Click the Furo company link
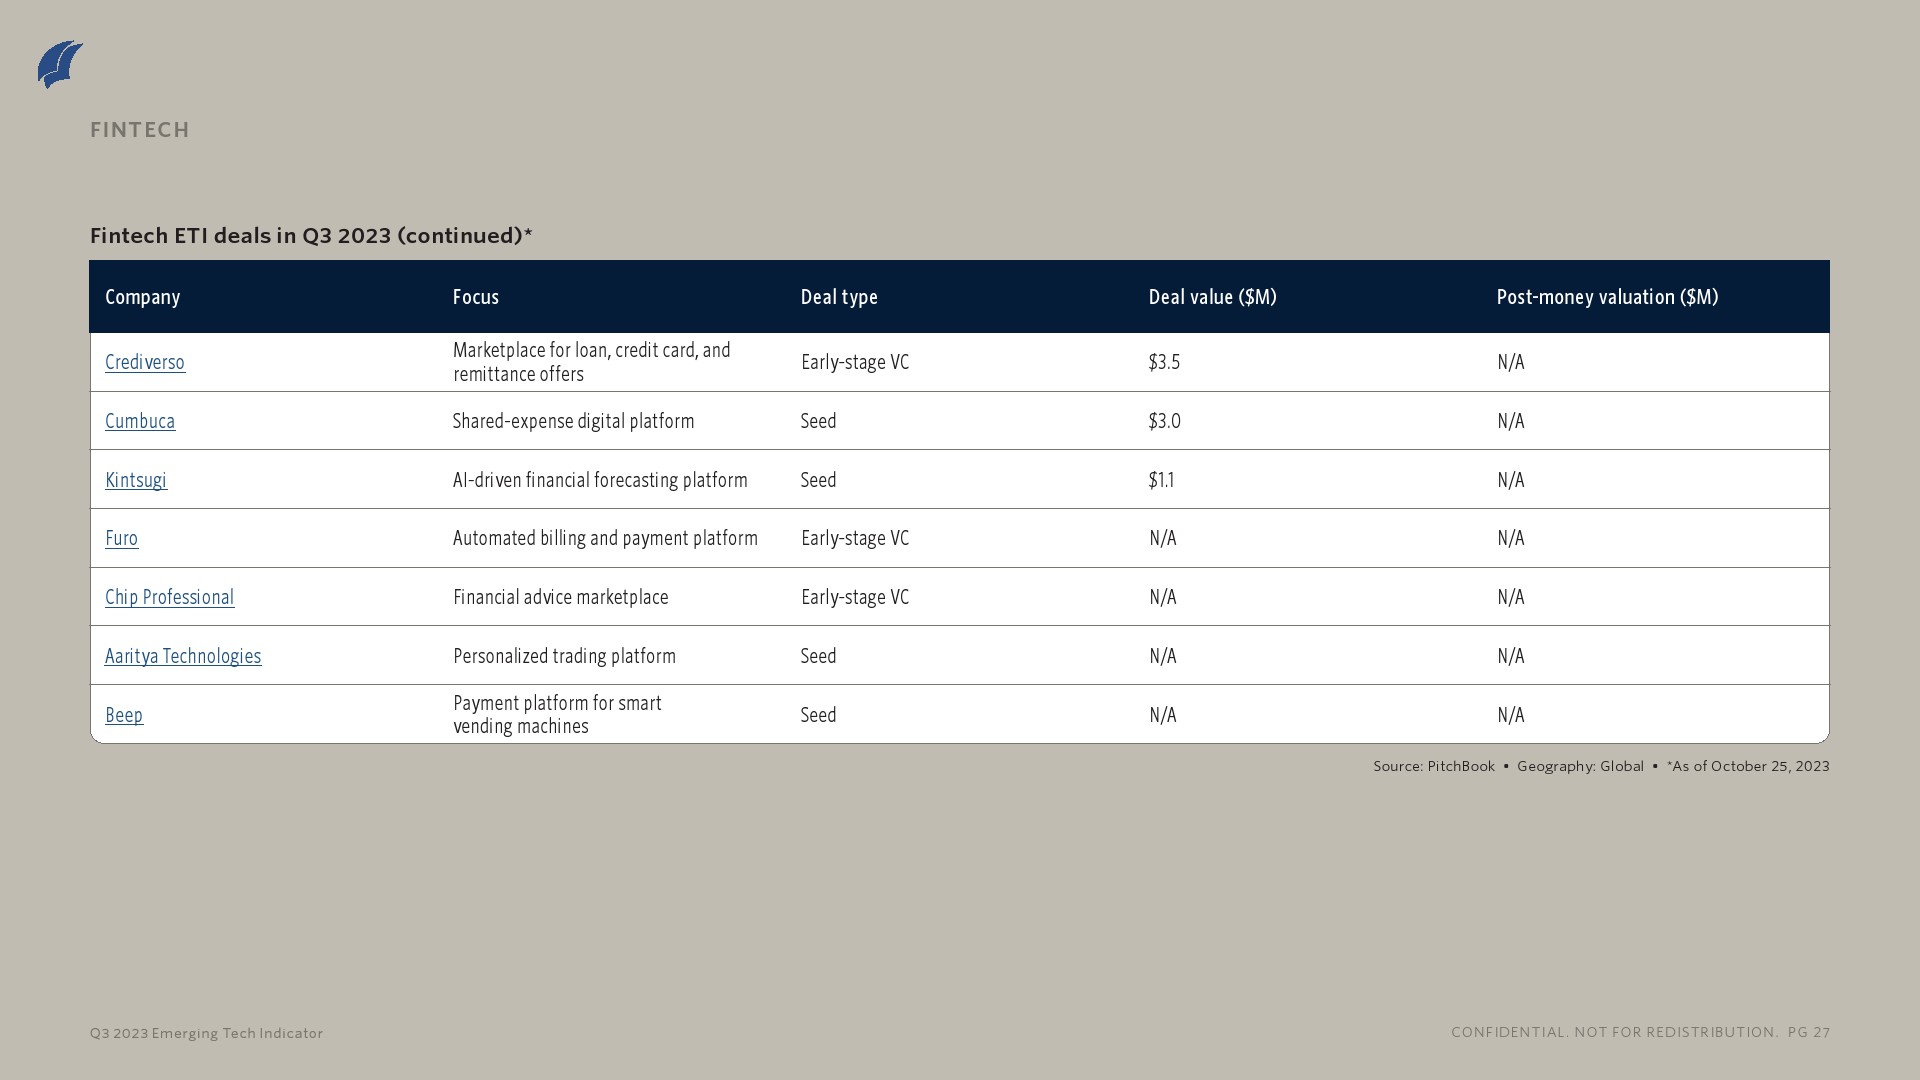This screenshot has height=1080, width=1920. tap(122, 538)
